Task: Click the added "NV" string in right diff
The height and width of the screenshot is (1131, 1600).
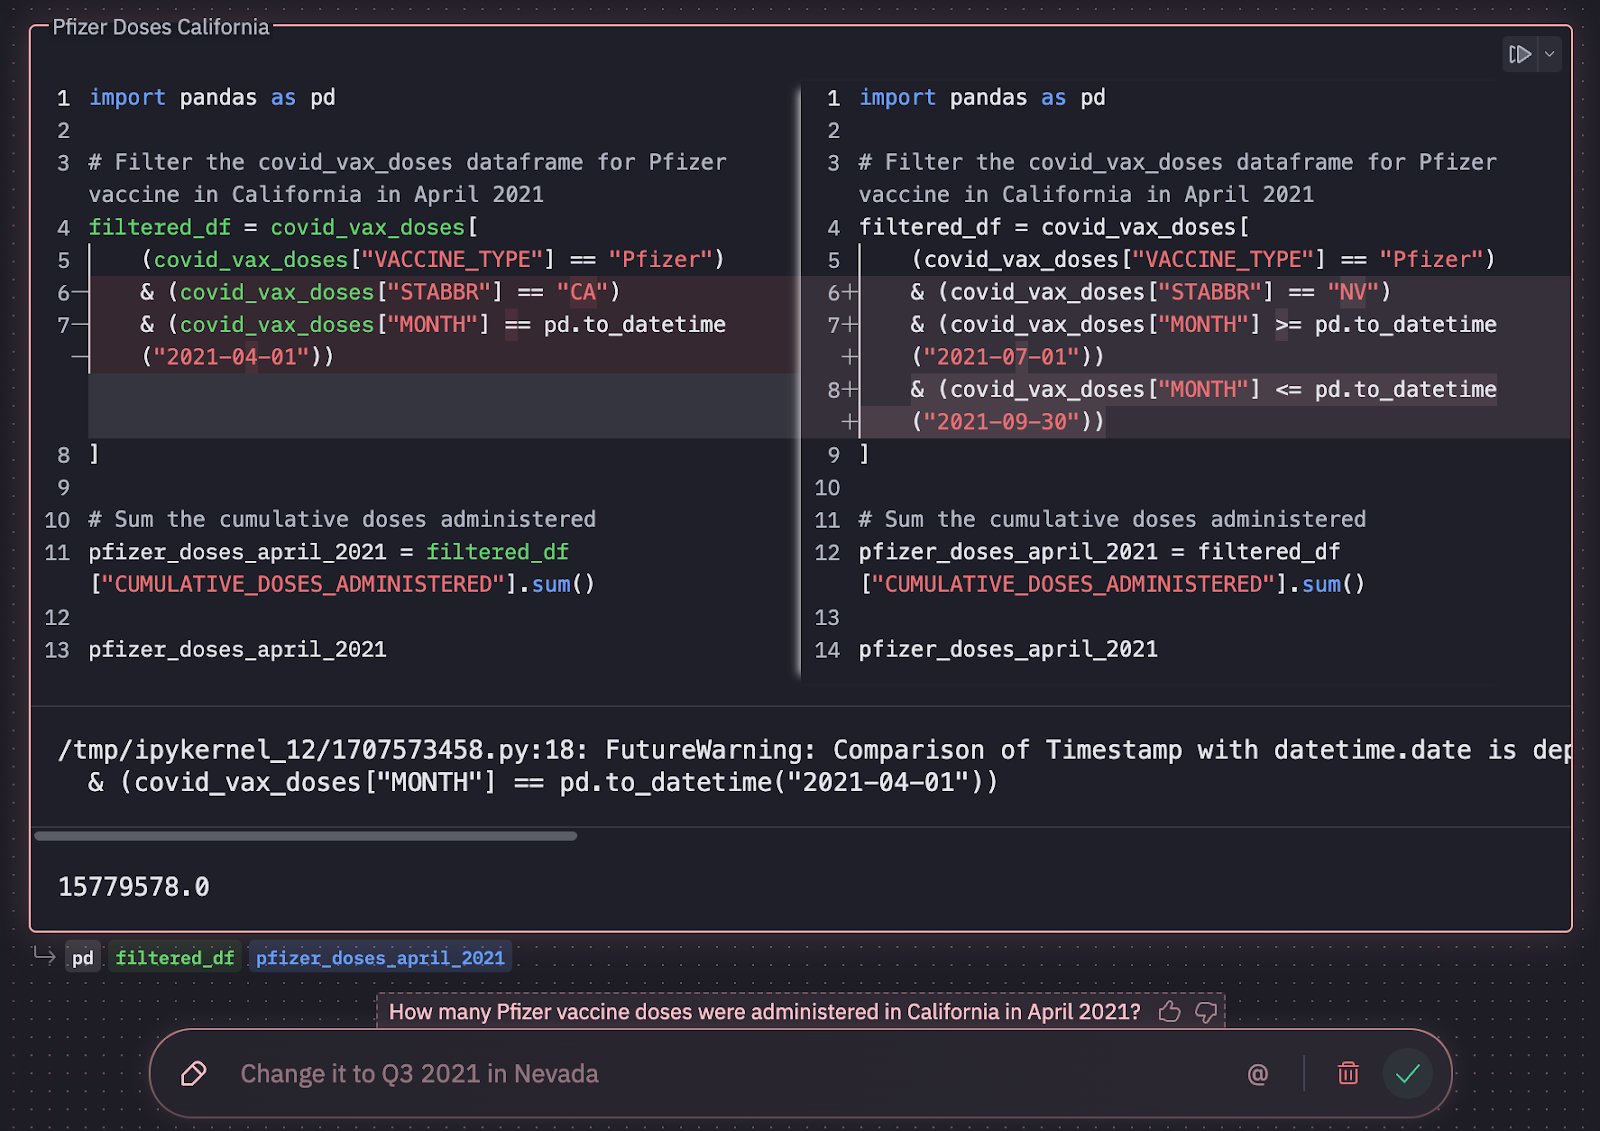Action: click(1353, 292)
